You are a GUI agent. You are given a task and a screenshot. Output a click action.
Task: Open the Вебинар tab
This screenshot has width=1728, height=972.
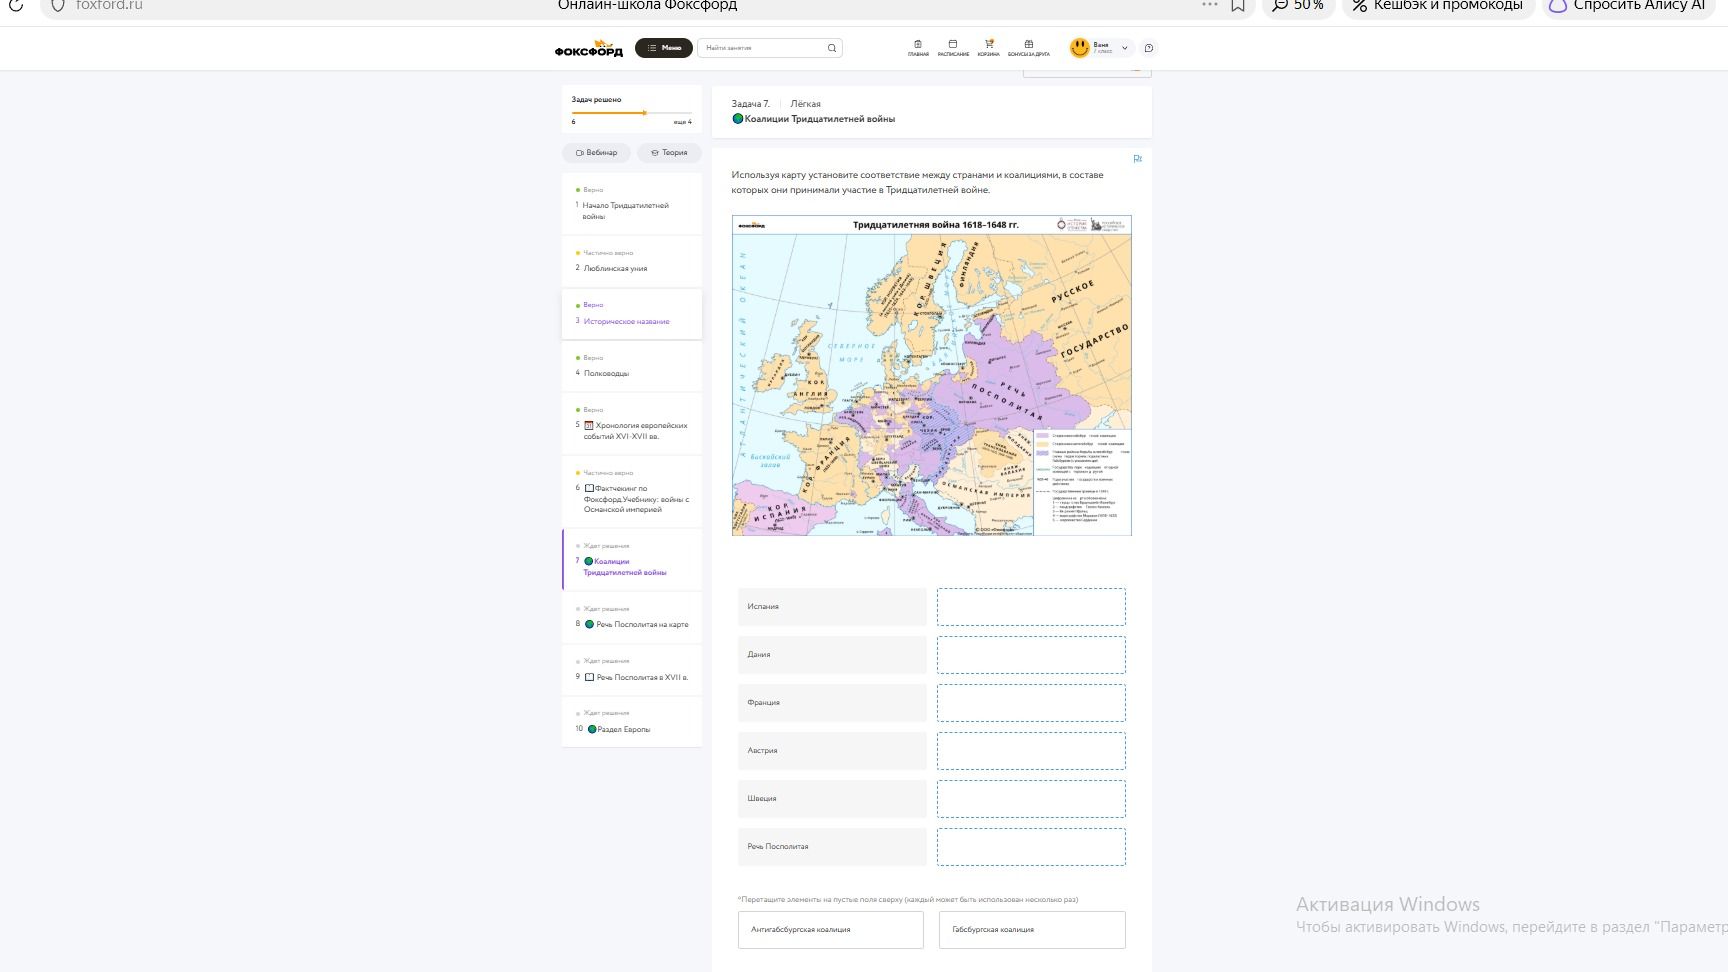pos(596,153)
